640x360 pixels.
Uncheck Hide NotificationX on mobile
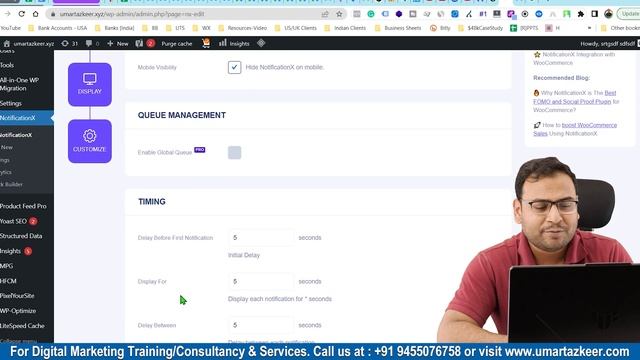pyautogui.click(x=234, y=67)
